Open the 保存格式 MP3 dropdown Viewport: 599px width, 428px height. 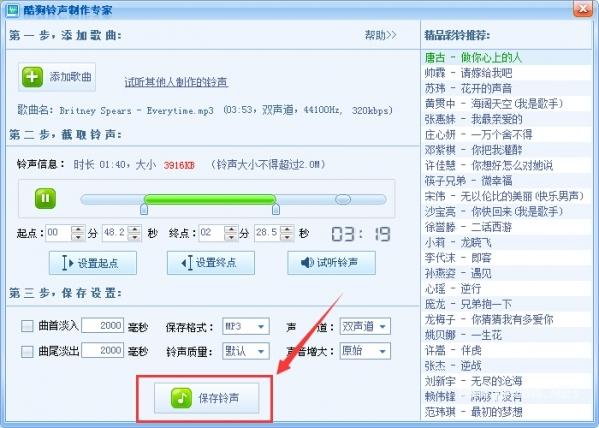(x=246, y=326)
